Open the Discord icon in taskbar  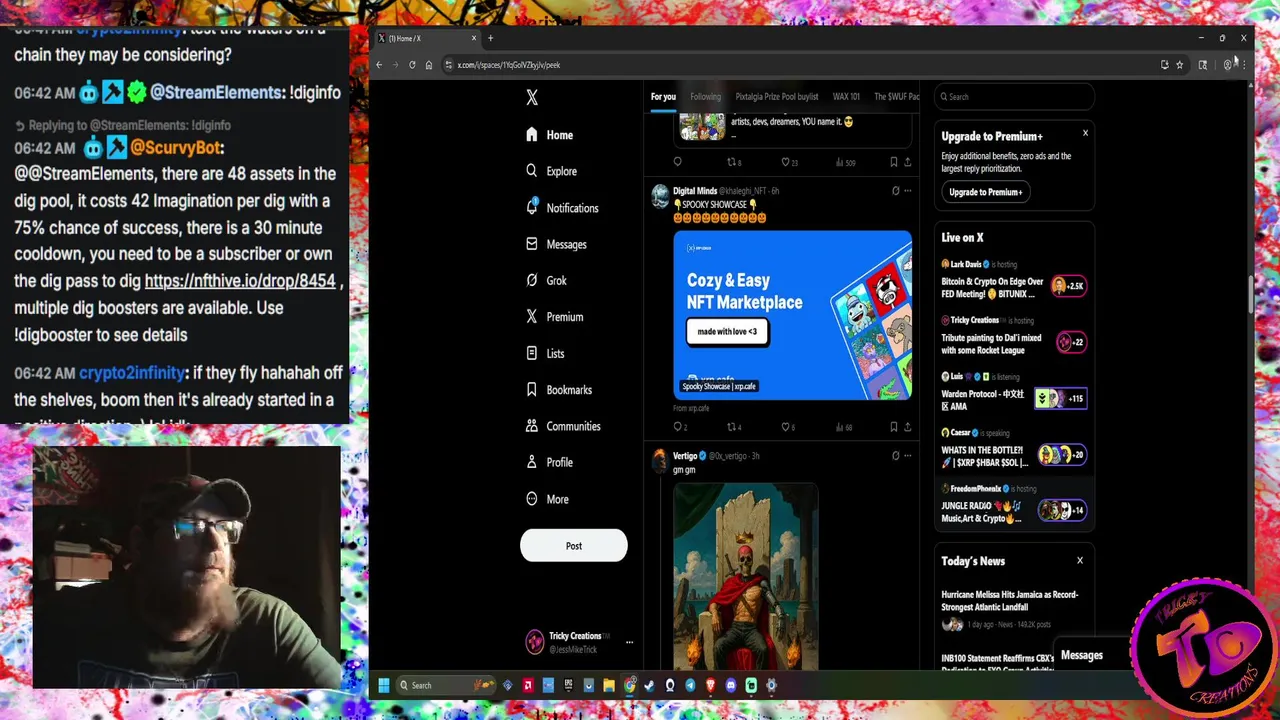[x=731, y=685]
